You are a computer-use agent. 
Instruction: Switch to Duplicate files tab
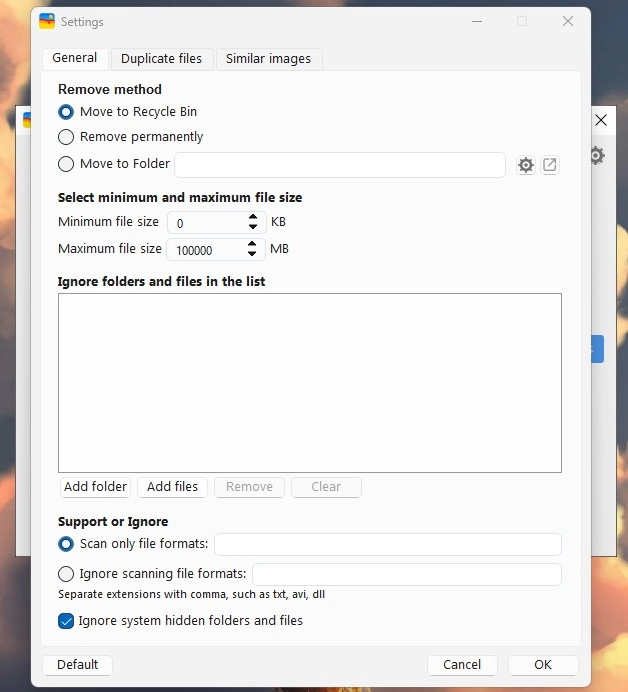pyautogui.click(x=162, y=59)
